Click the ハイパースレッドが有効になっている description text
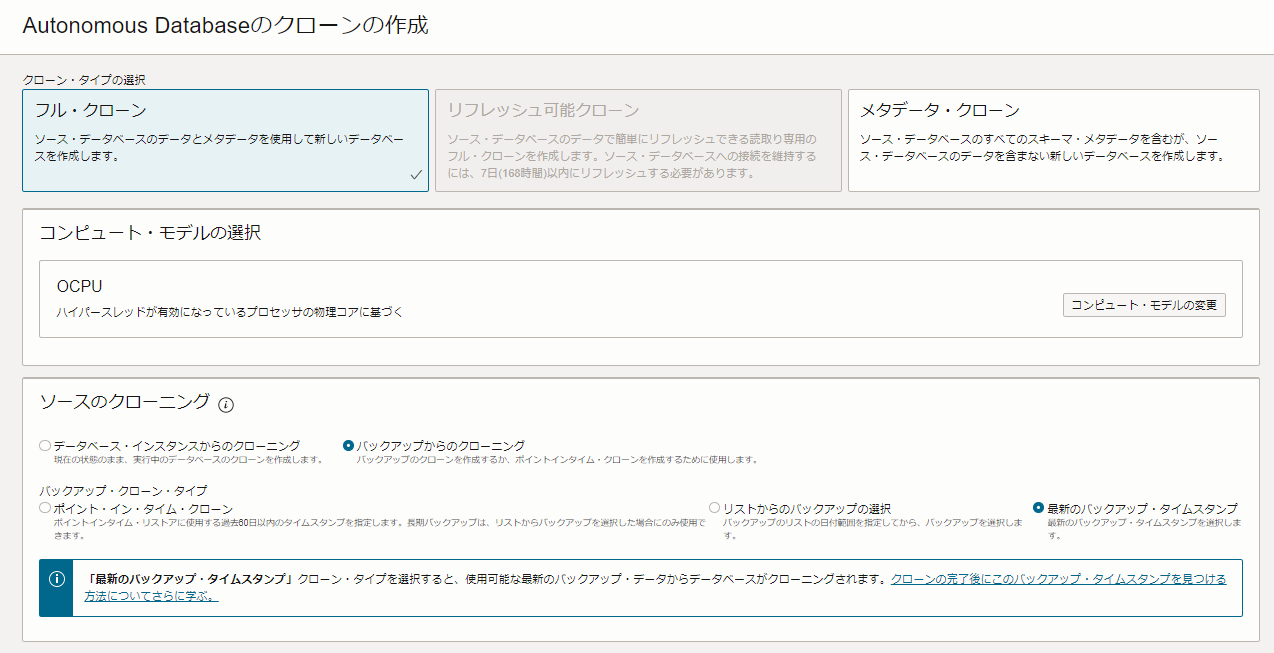Screen dimensions: 1274x653 pyautogui.click(x=230, y=312)
